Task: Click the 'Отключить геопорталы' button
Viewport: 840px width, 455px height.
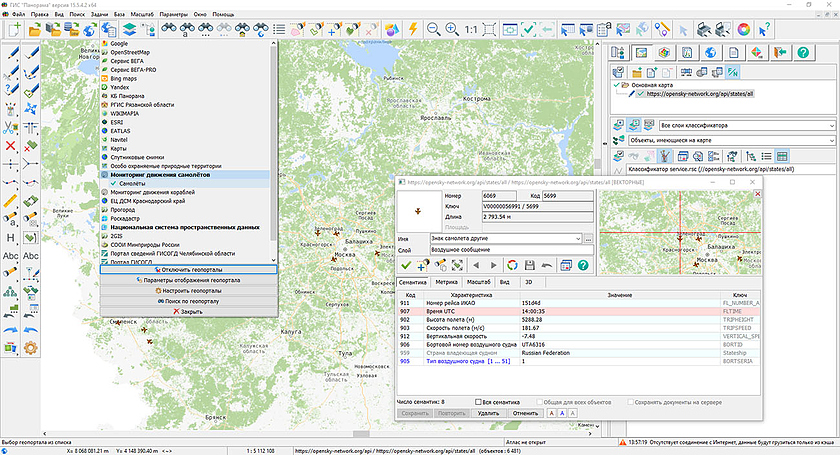Action: coord(188,270)
